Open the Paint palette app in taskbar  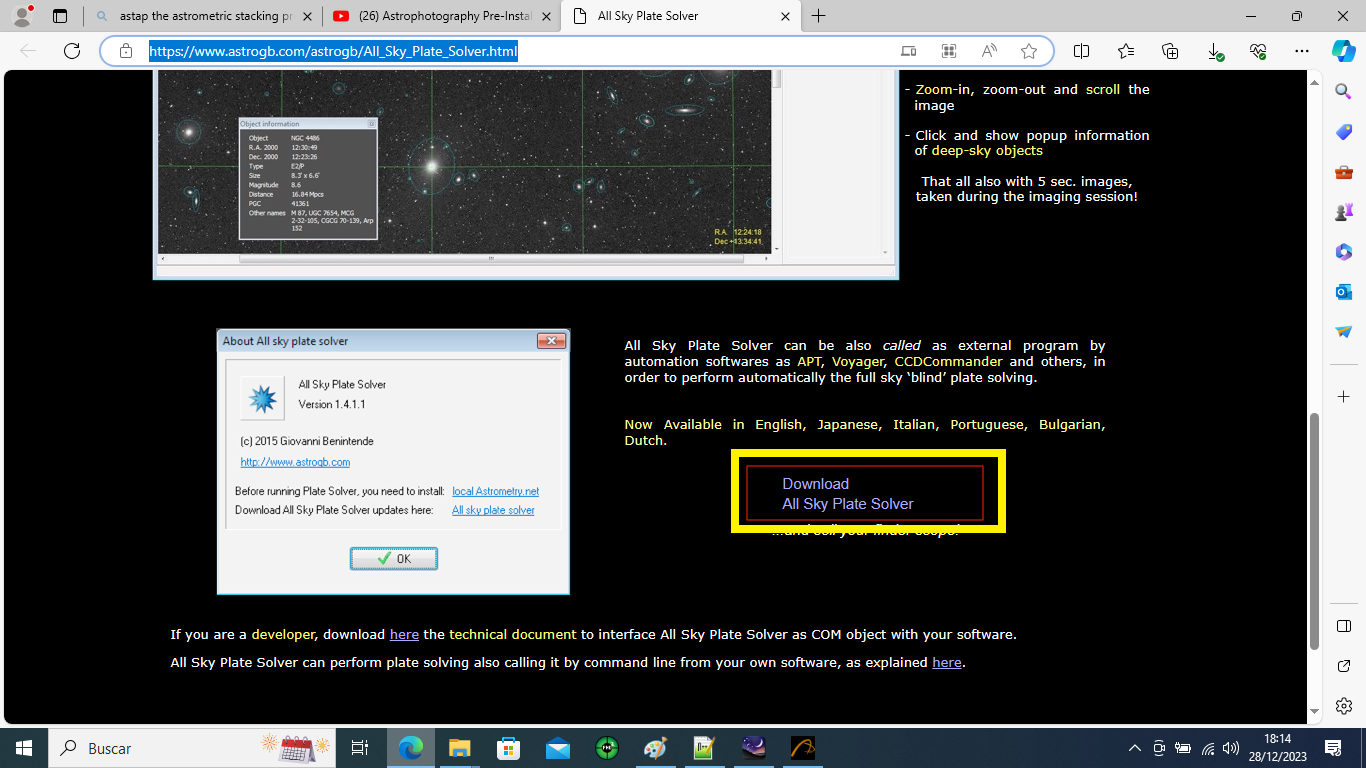655,748
